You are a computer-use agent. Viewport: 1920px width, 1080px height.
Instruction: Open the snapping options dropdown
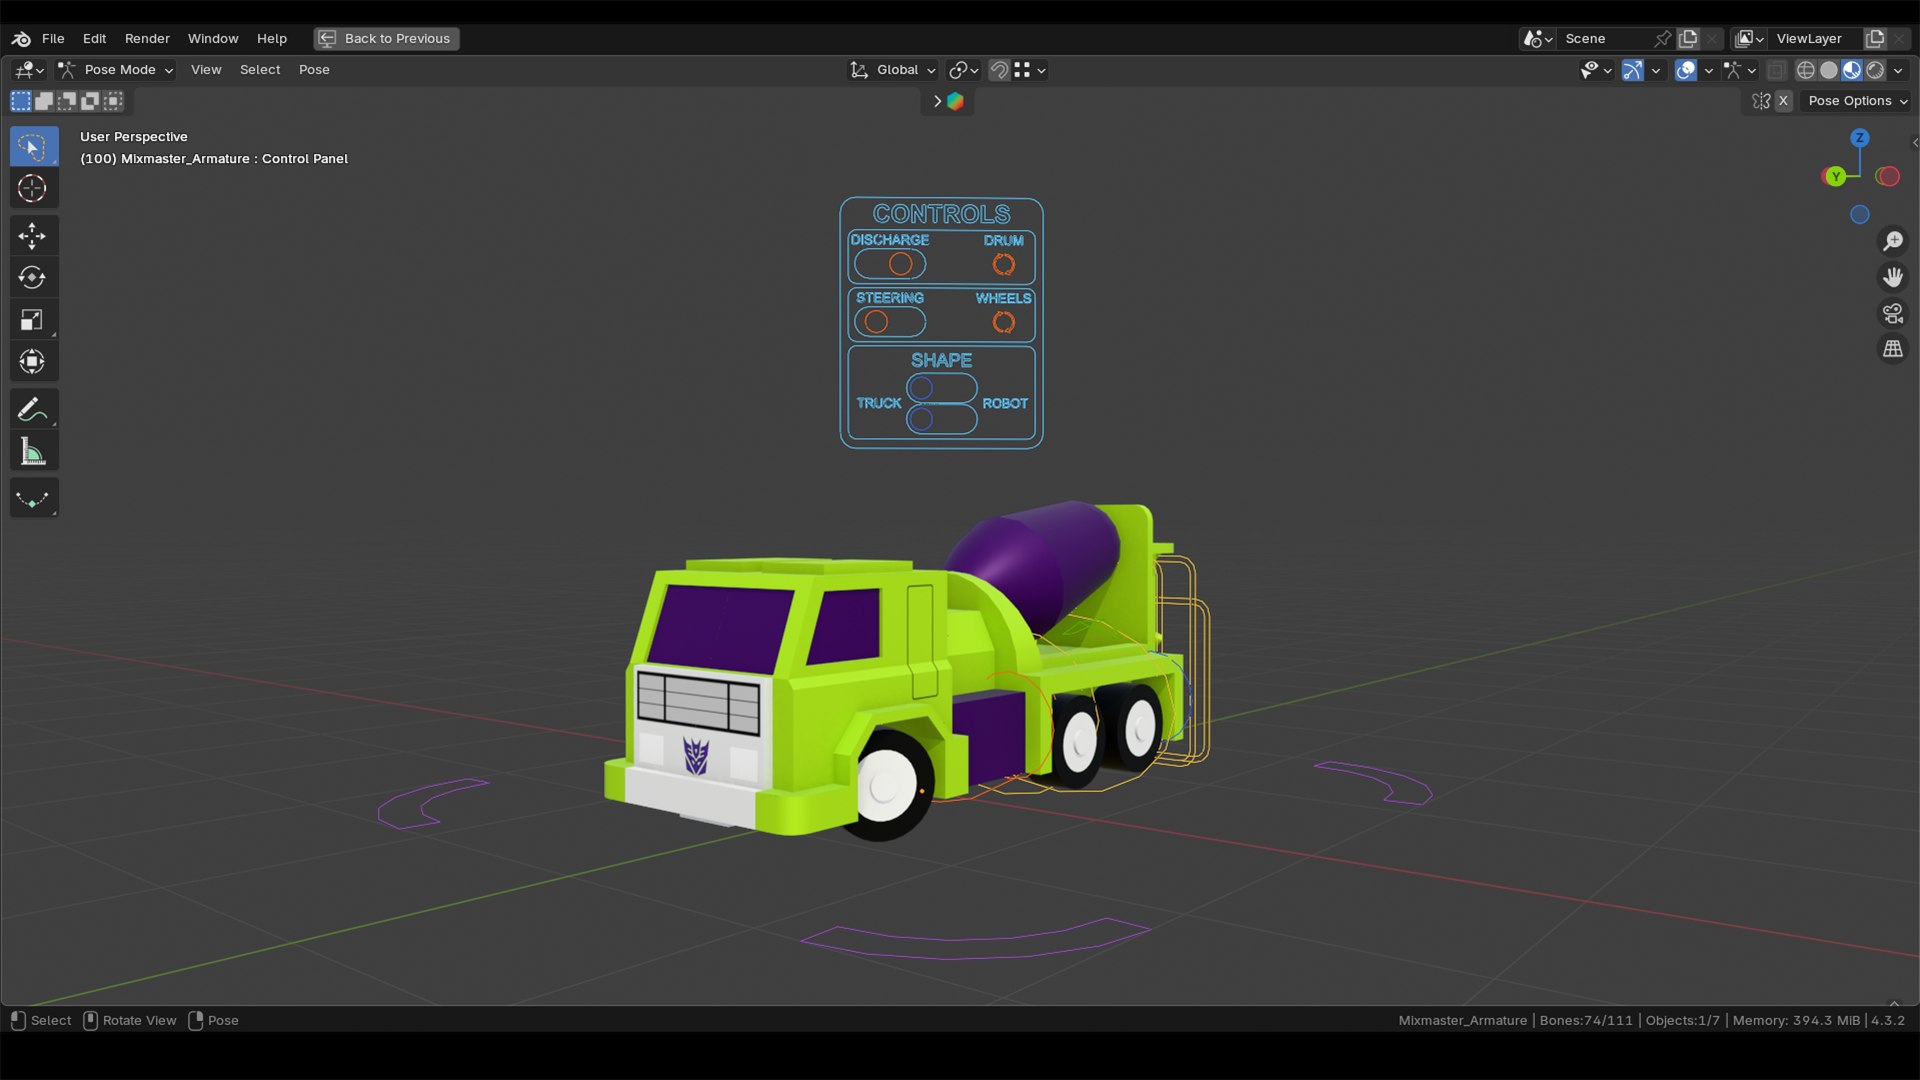[1030, 70]
